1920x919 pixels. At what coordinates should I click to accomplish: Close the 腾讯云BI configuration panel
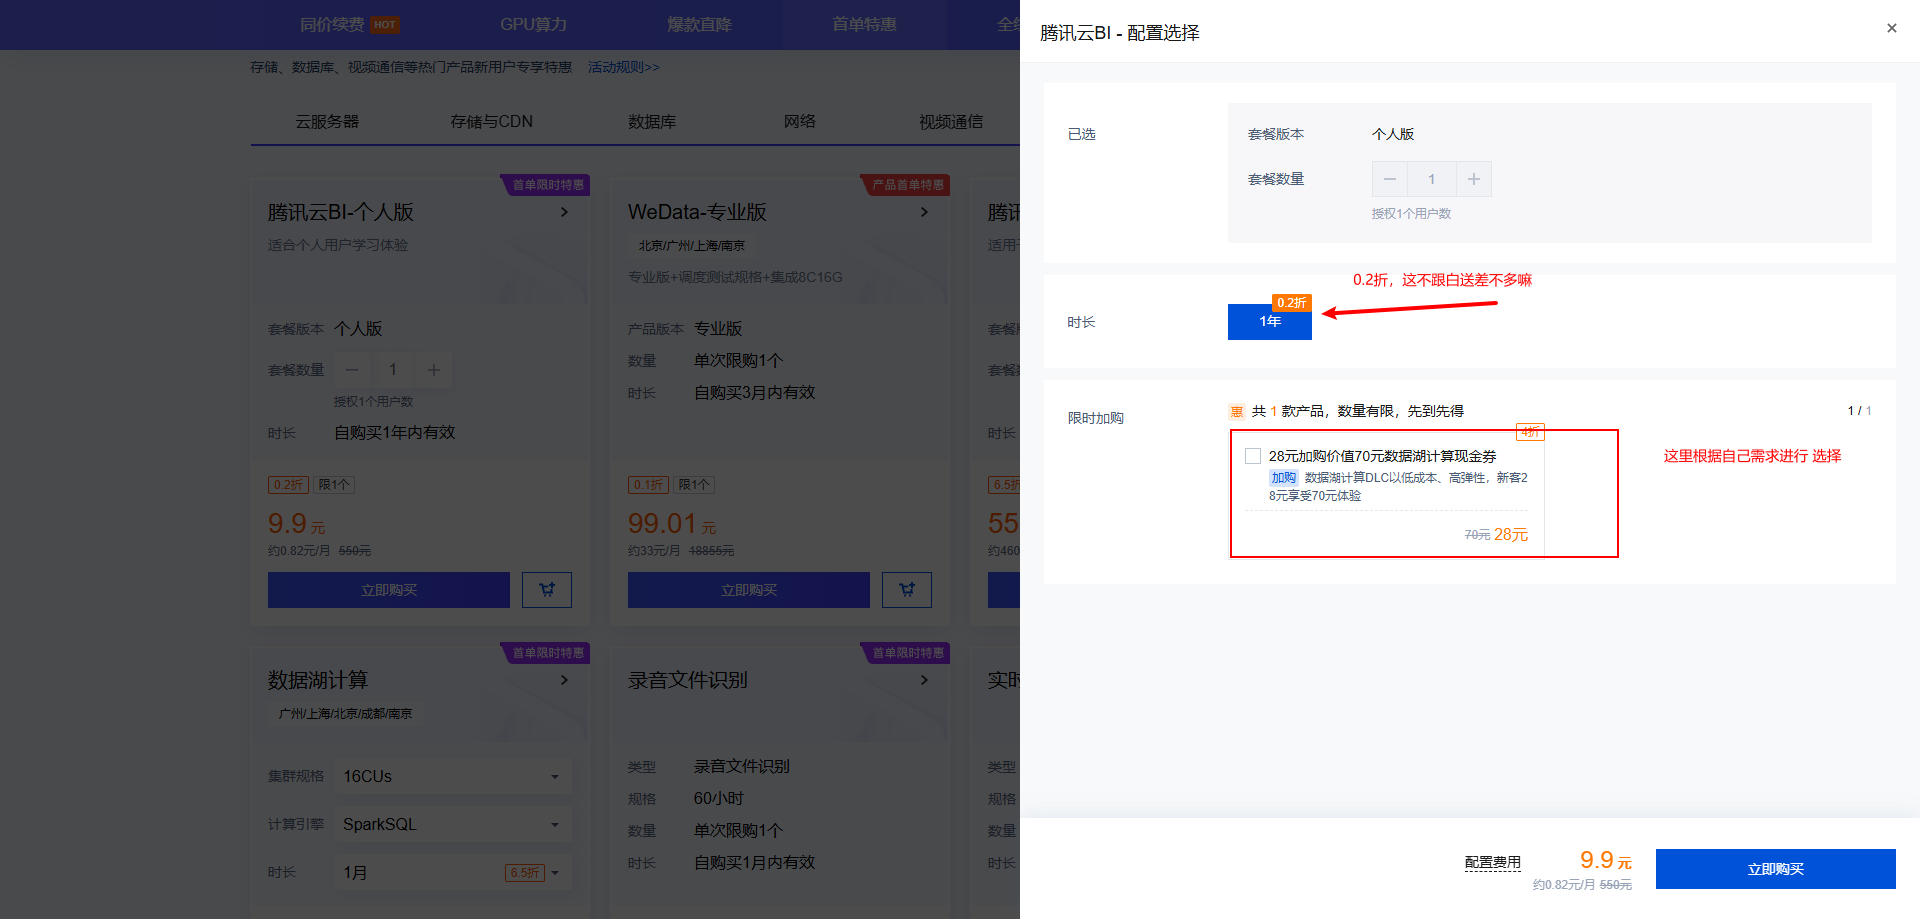click(x=1891, y=28)
